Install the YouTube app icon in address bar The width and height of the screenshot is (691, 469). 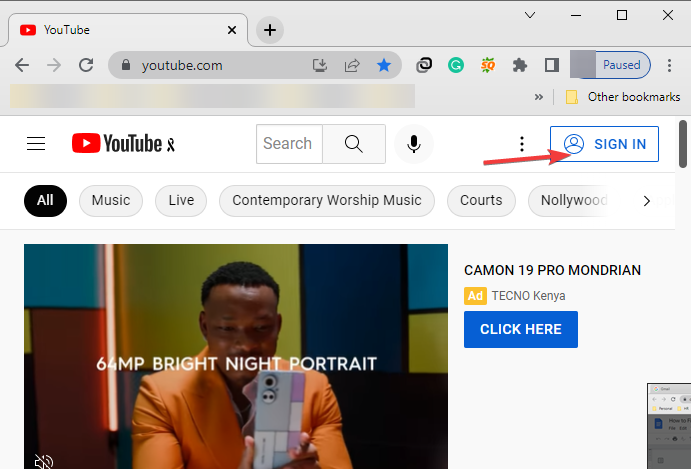[319, 65]
